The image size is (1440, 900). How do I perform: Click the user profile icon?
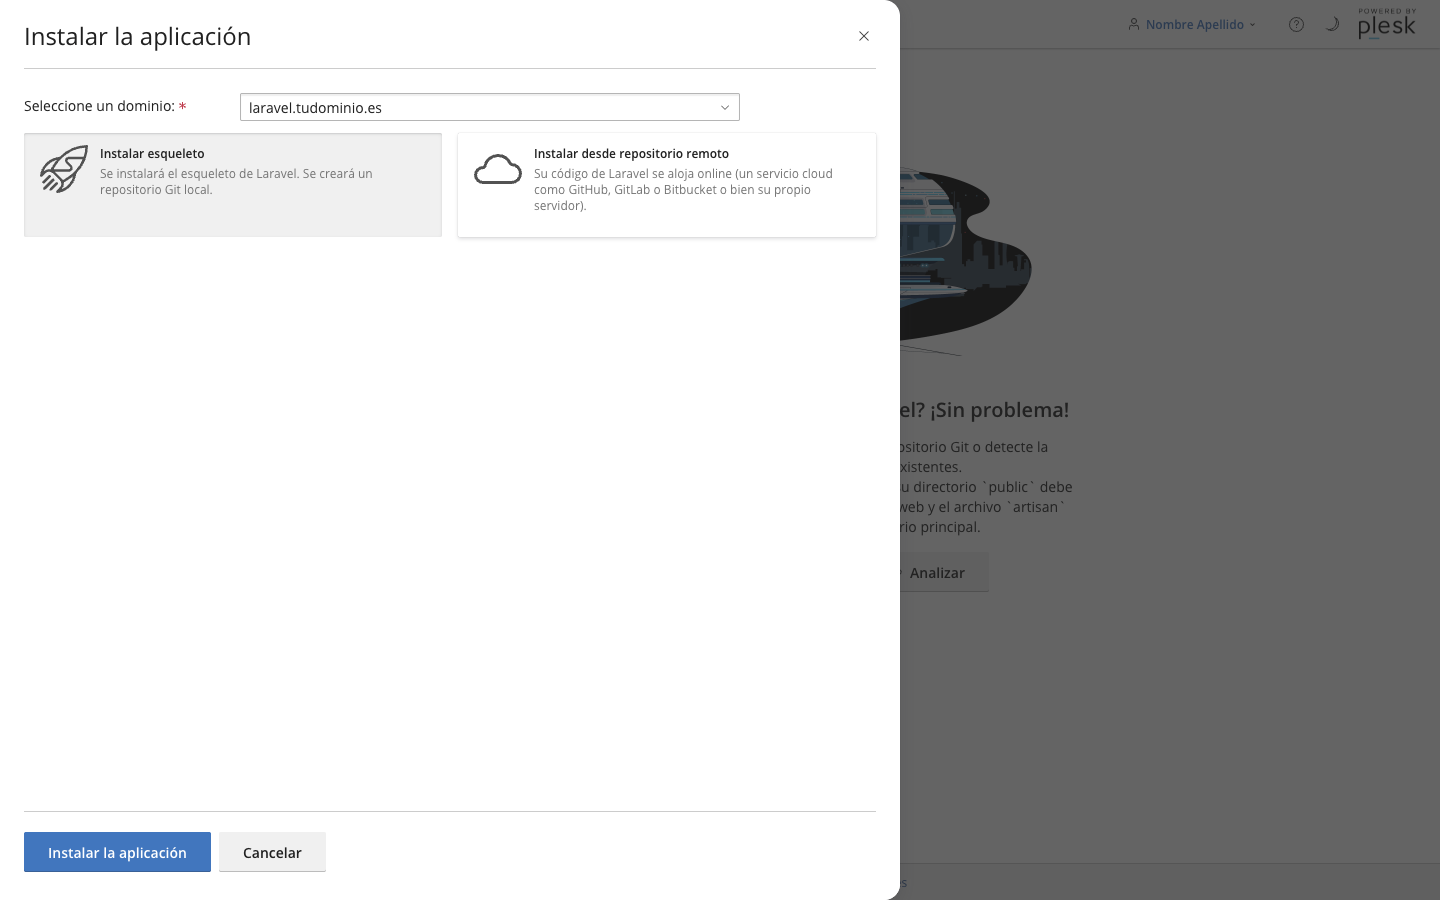tap(1134, 24)
